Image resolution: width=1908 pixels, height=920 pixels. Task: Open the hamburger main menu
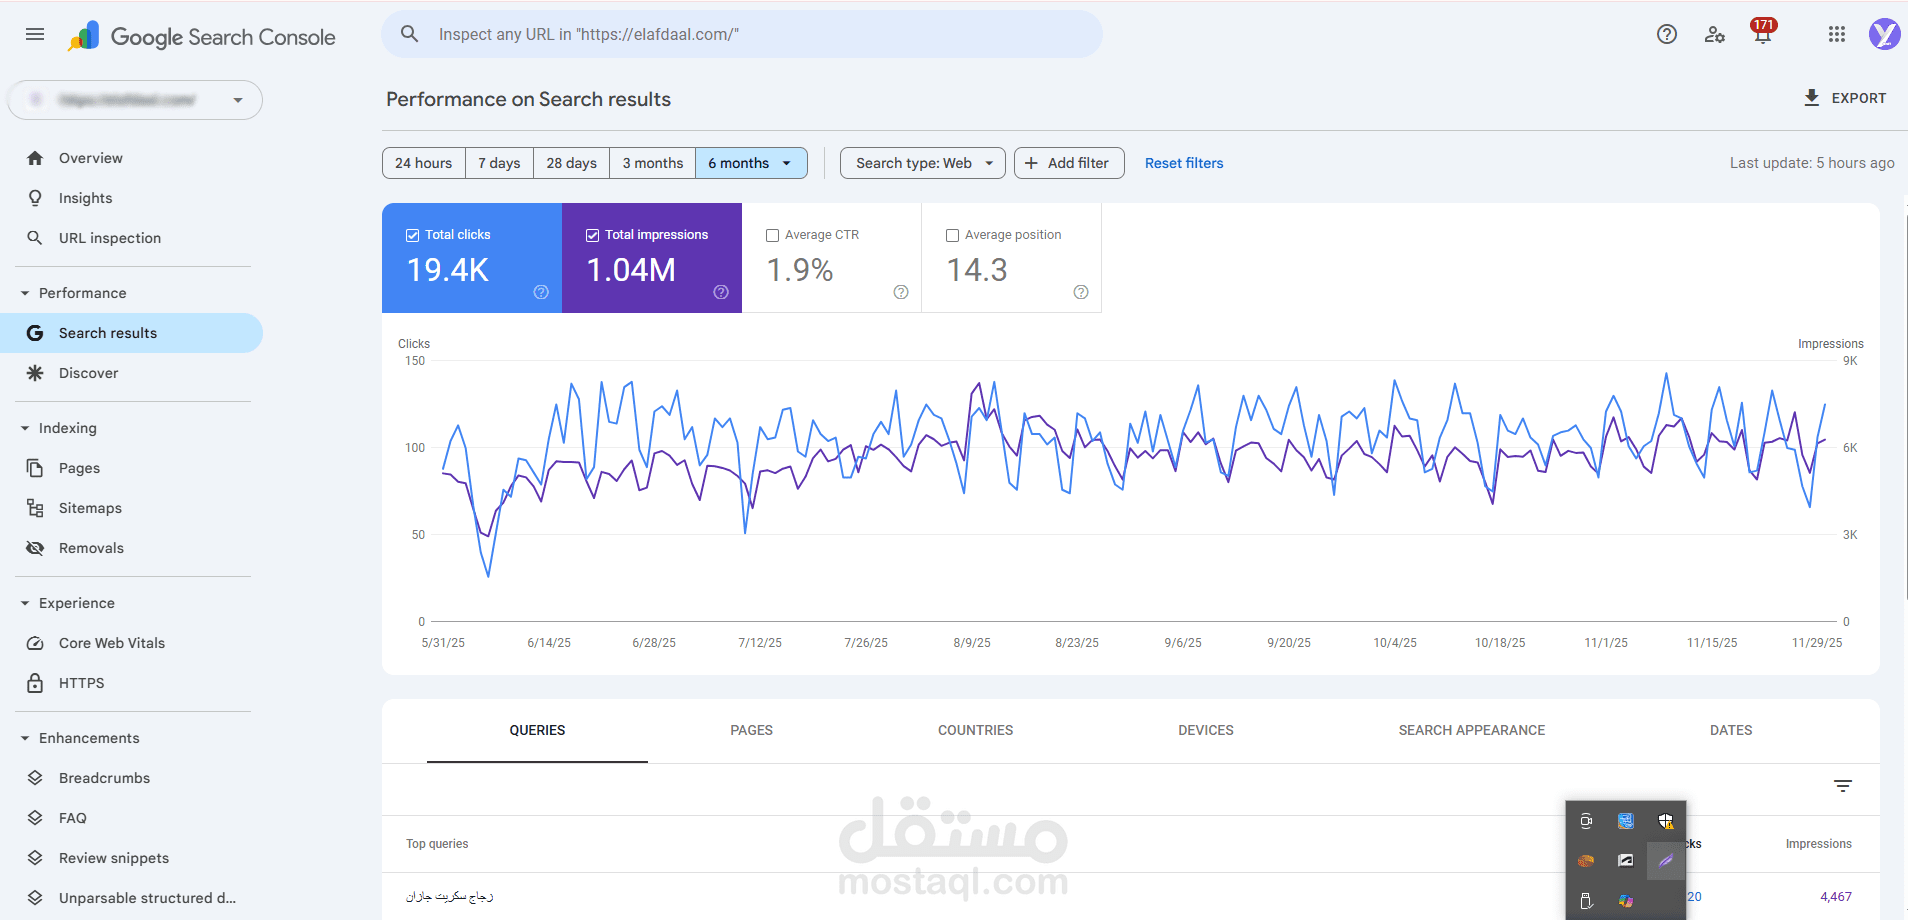(35, 34)
